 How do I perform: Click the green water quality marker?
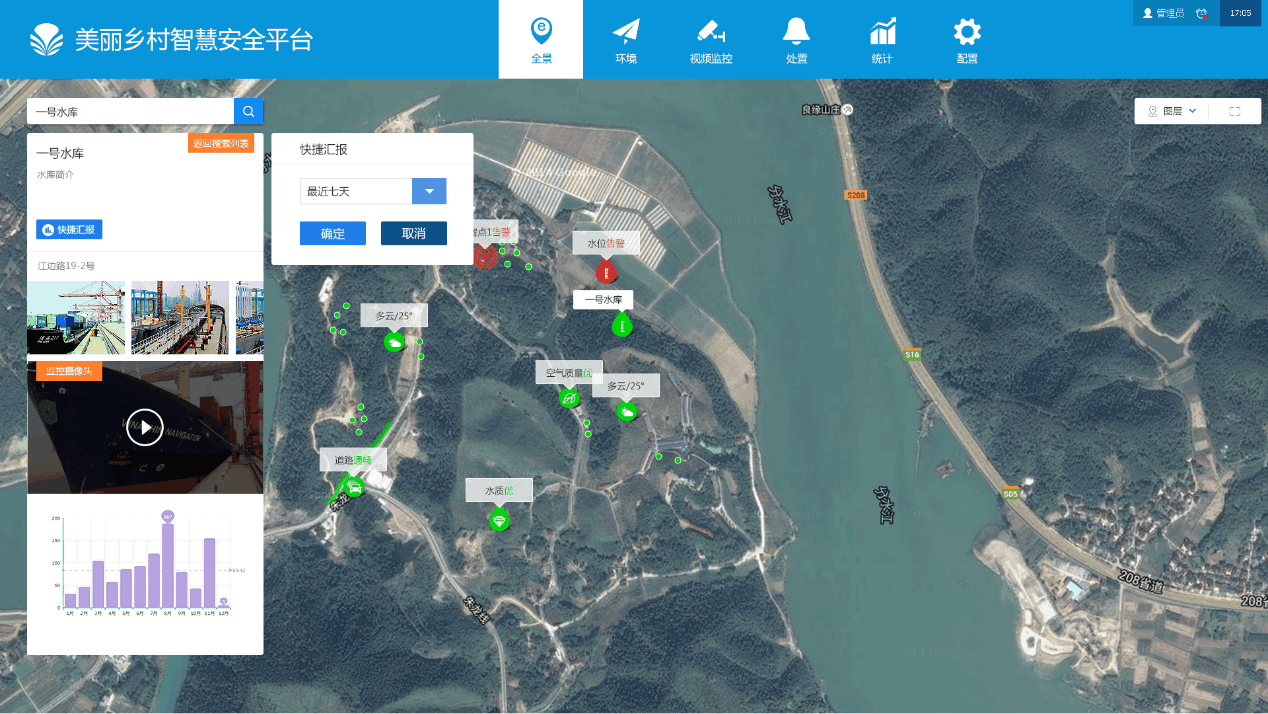498,519
